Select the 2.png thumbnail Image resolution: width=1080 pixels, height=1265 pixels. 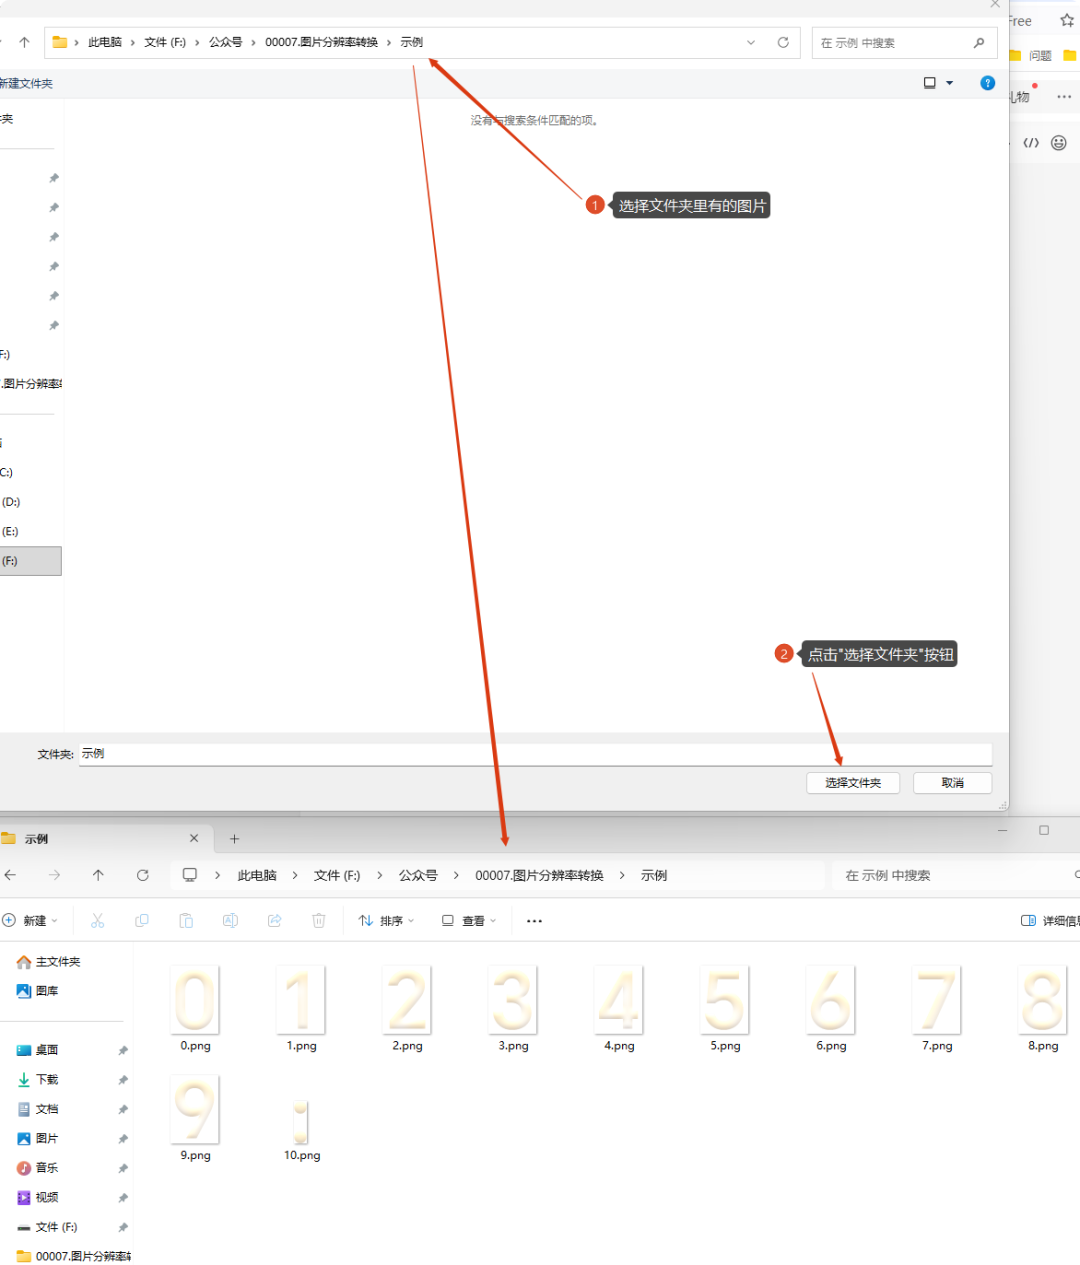tap(407, 1000)
